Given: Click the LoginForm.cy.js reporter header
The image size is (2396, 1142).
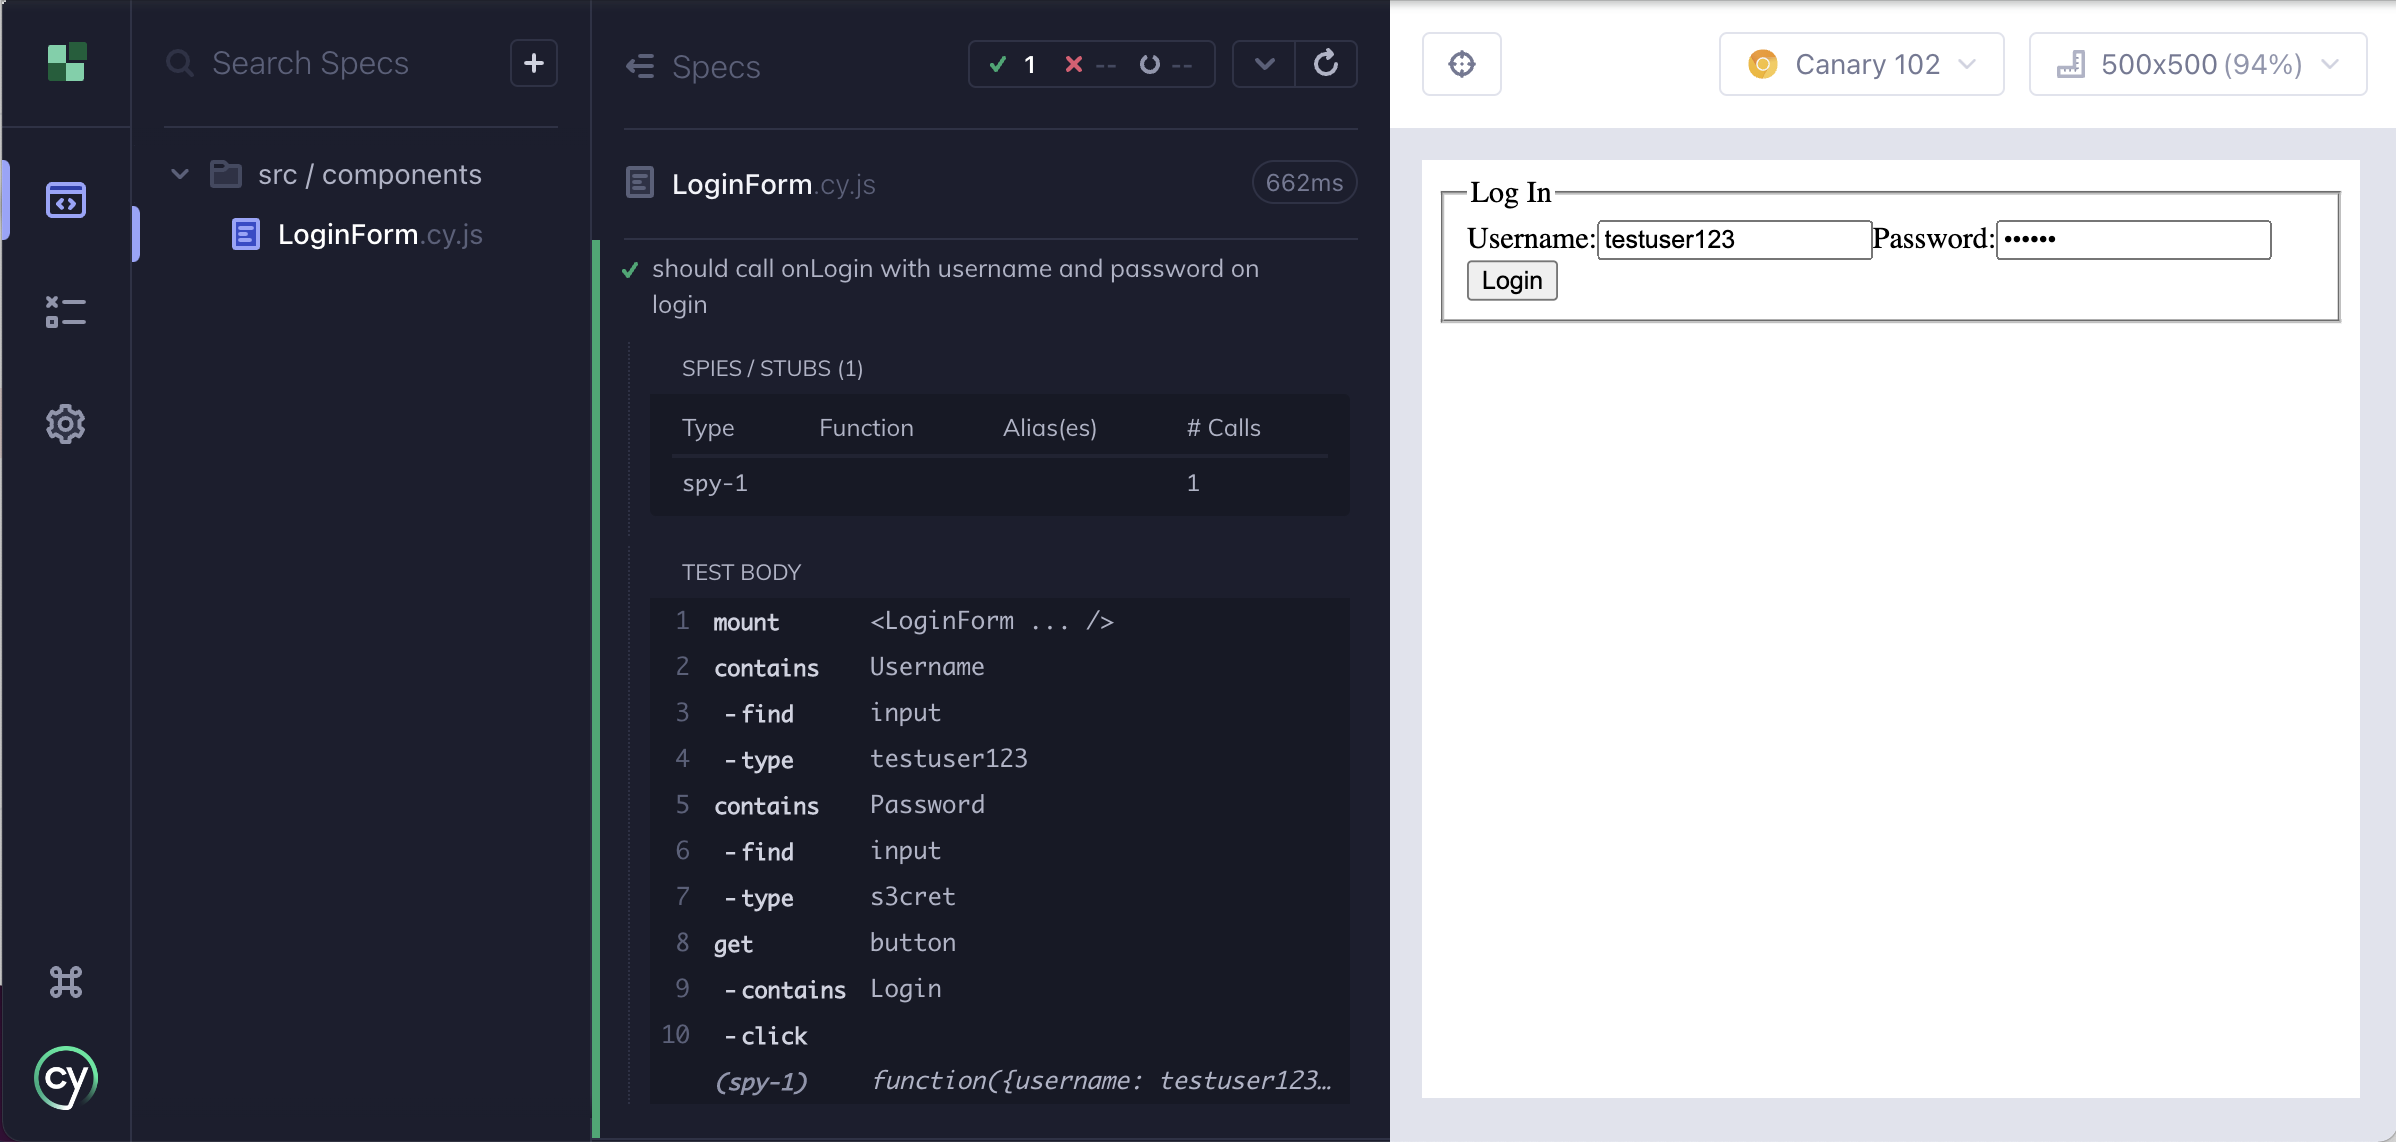Looking at the screenshot, I should 773,184.
